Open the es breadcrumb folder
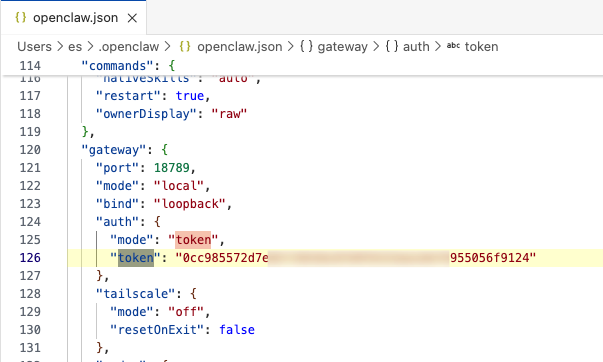Image resolution: width=603 pixels, height=362 pixels. point(75,47)
